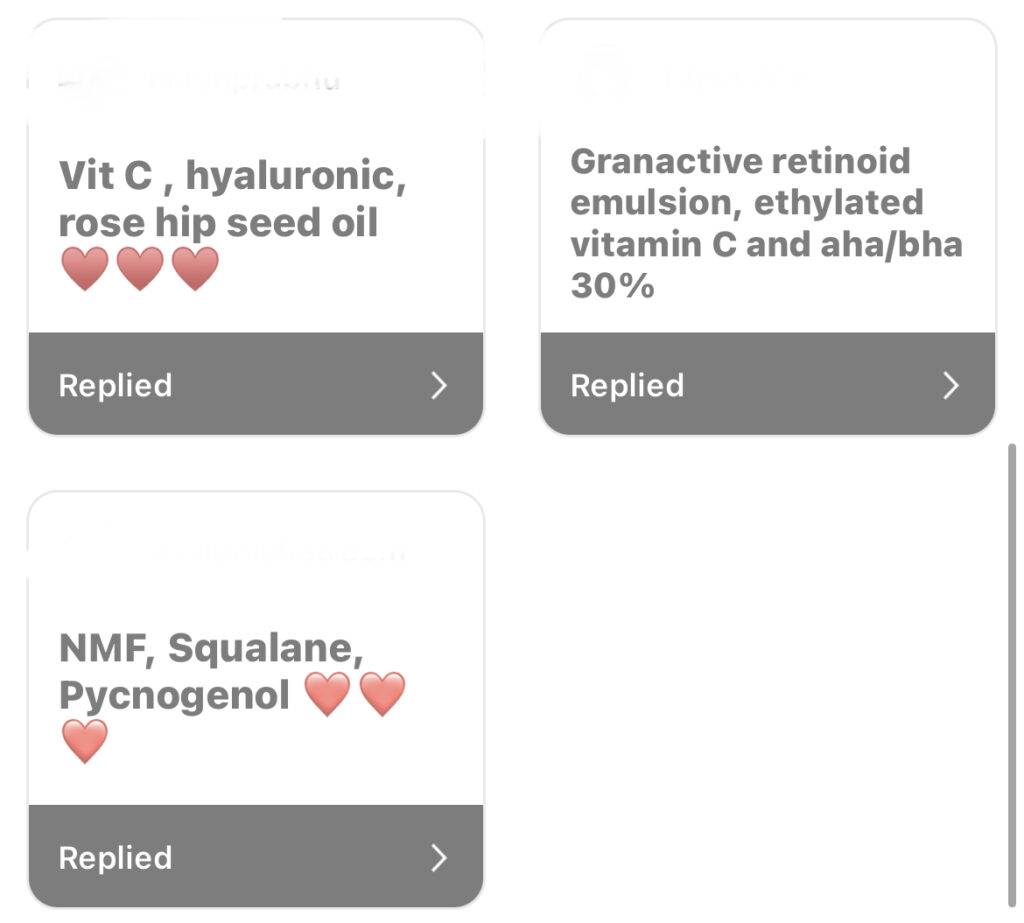
Task: Click lone heart emoji below Pycnogenol line
Action: pos(85,741)
